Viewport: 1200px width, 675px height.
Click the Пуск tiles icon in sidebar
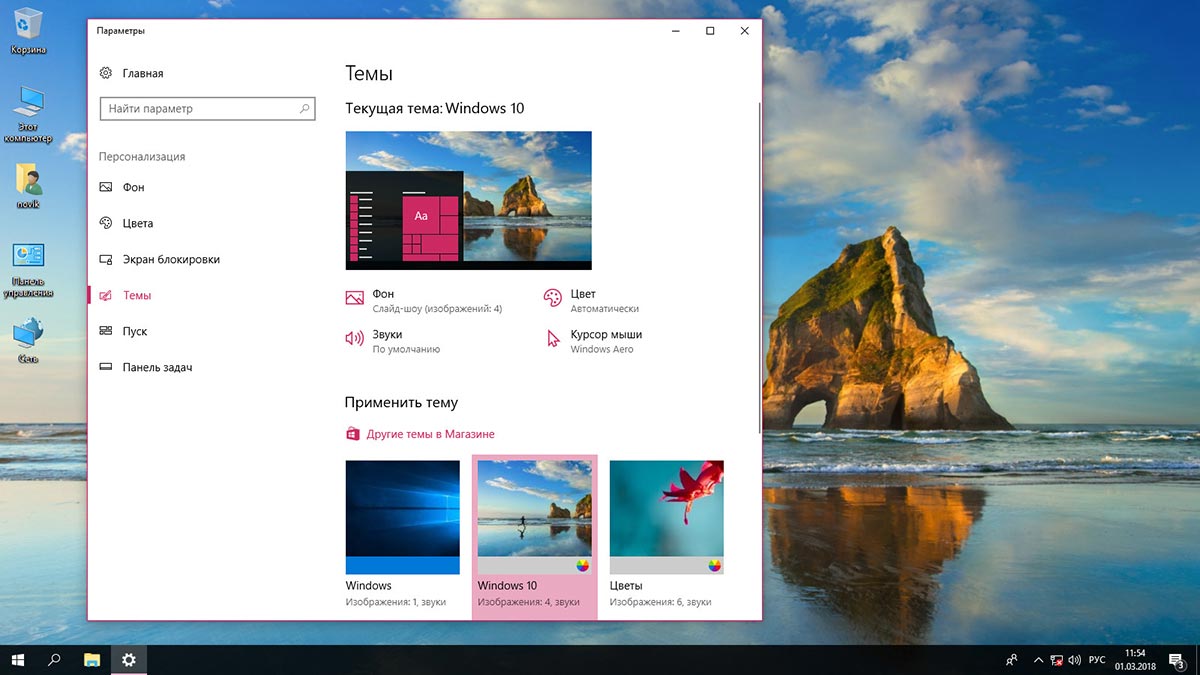106,331
